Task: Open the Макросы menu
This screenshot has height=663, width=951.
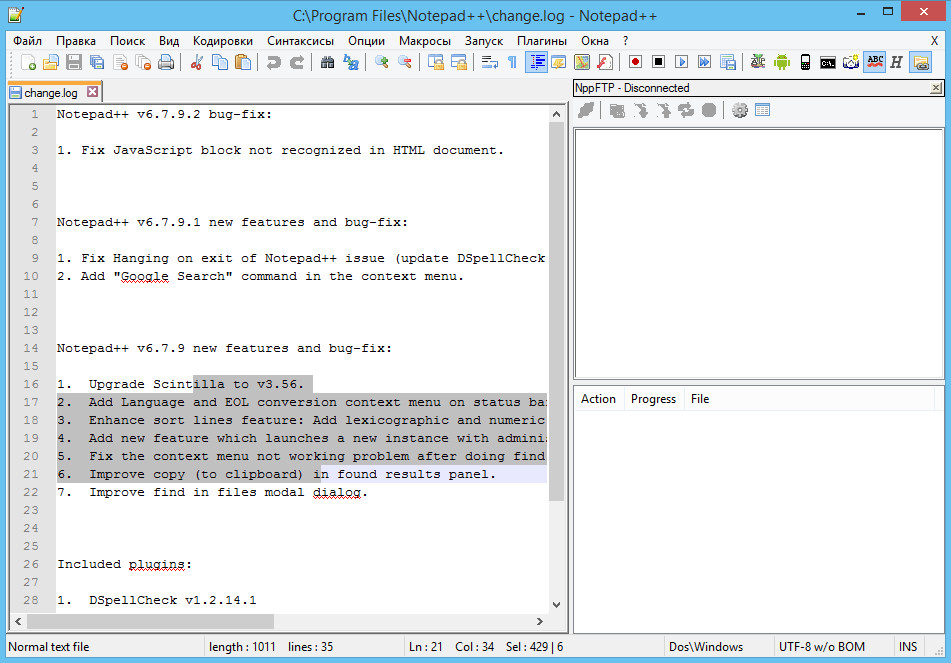Action: [425, 41]
